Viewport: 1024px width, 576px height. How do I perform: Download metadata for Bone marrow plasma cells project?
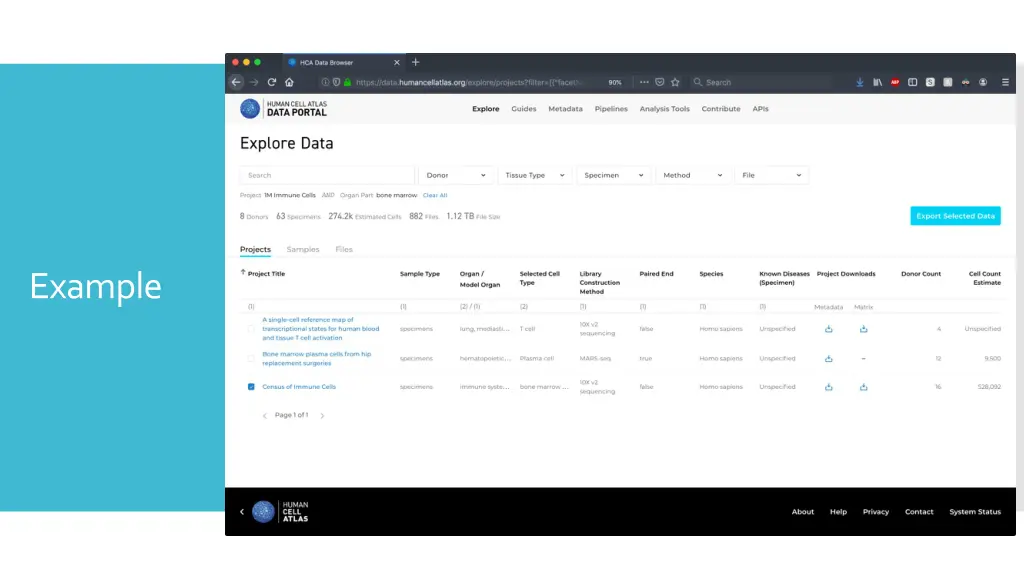828,358
